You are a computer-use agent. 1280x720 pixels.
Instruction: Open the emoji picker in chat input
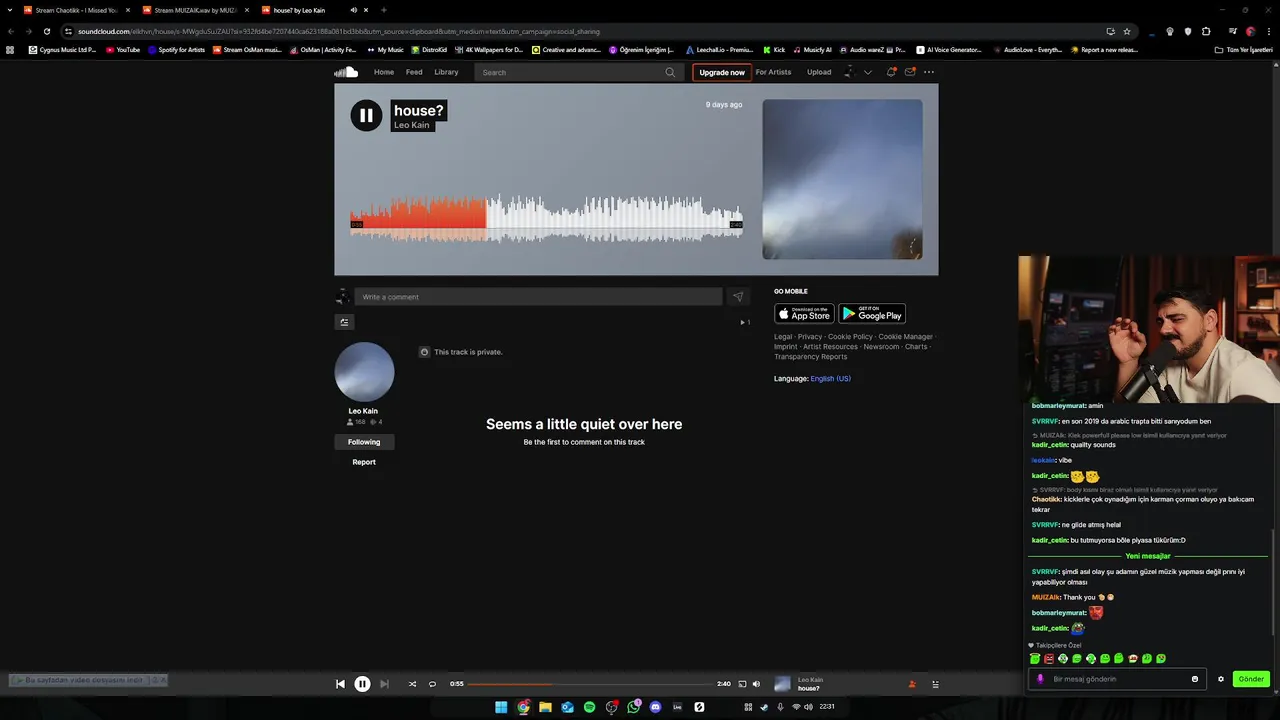point(1194,679)
